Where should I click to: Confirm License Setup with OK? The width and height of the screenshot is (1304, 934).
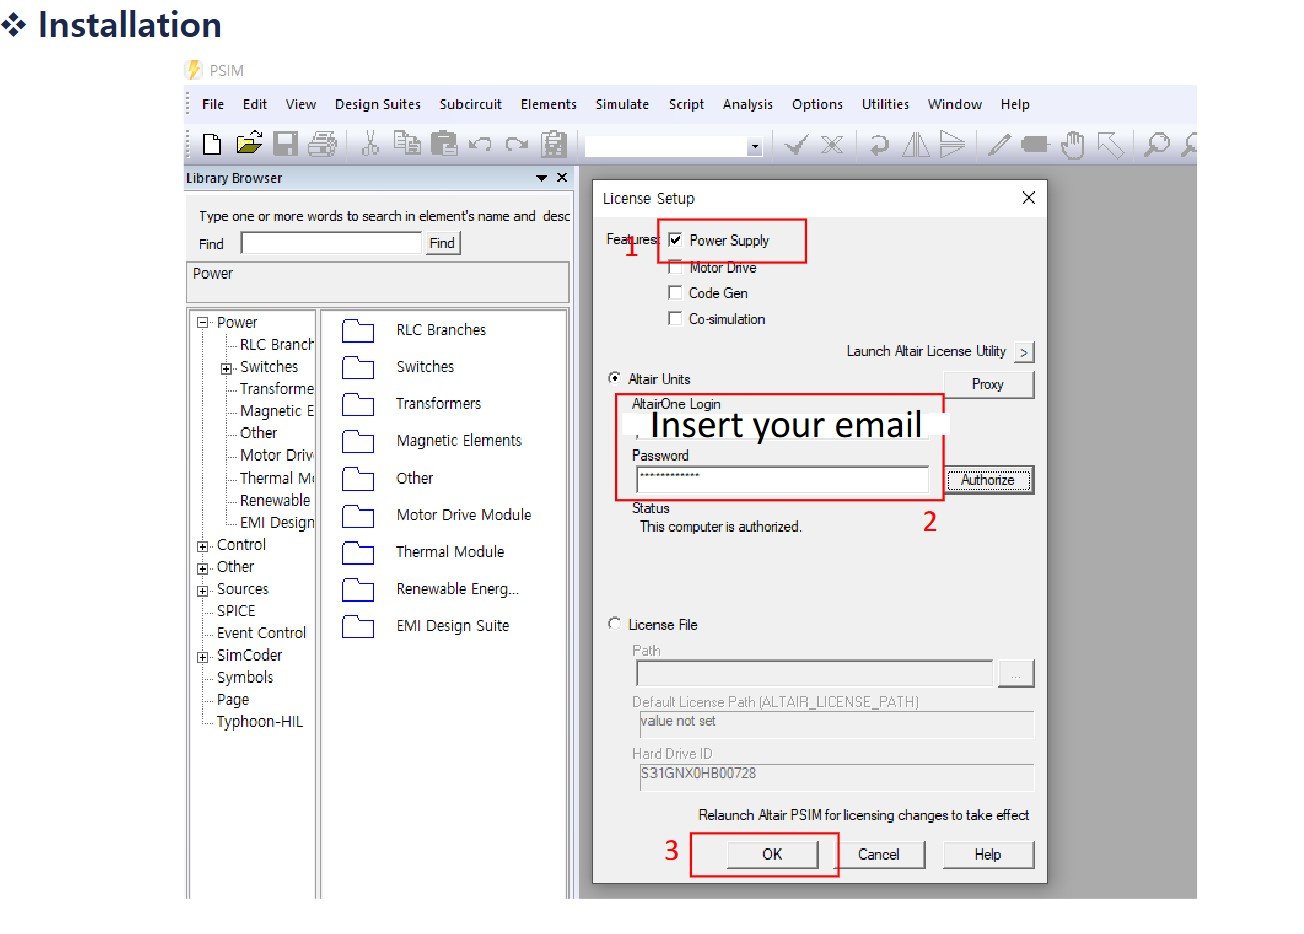(x=772, y=854)
